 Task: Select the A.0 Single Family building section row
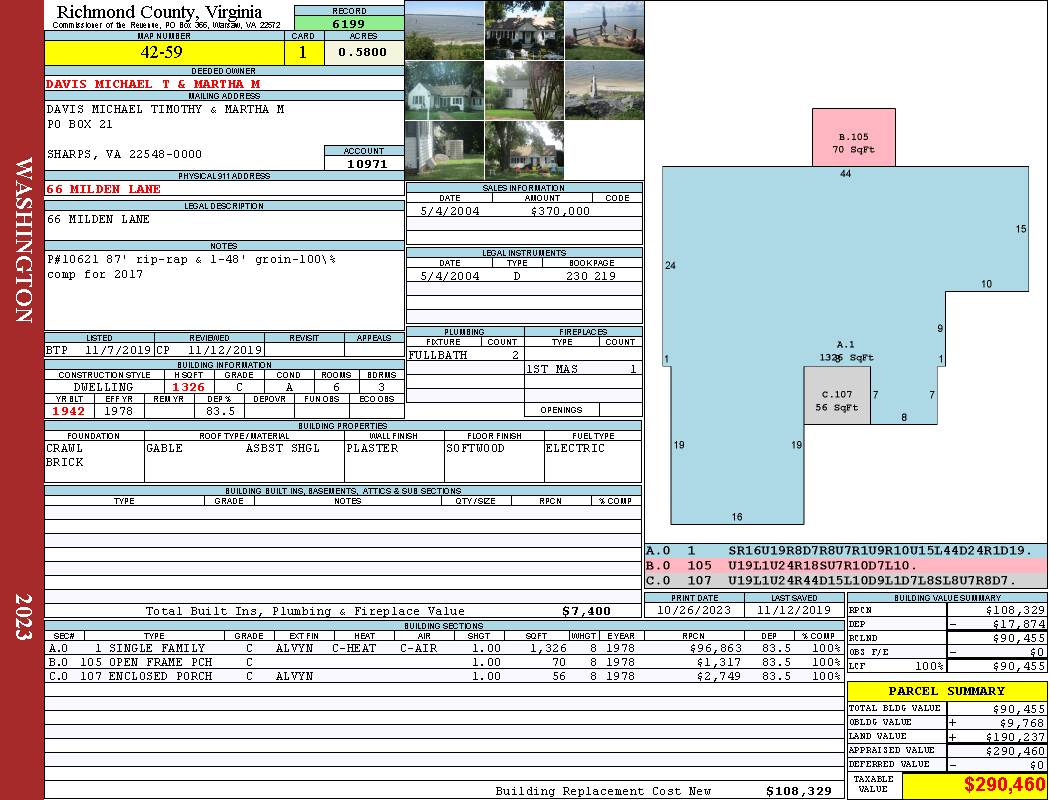(444, 648)
